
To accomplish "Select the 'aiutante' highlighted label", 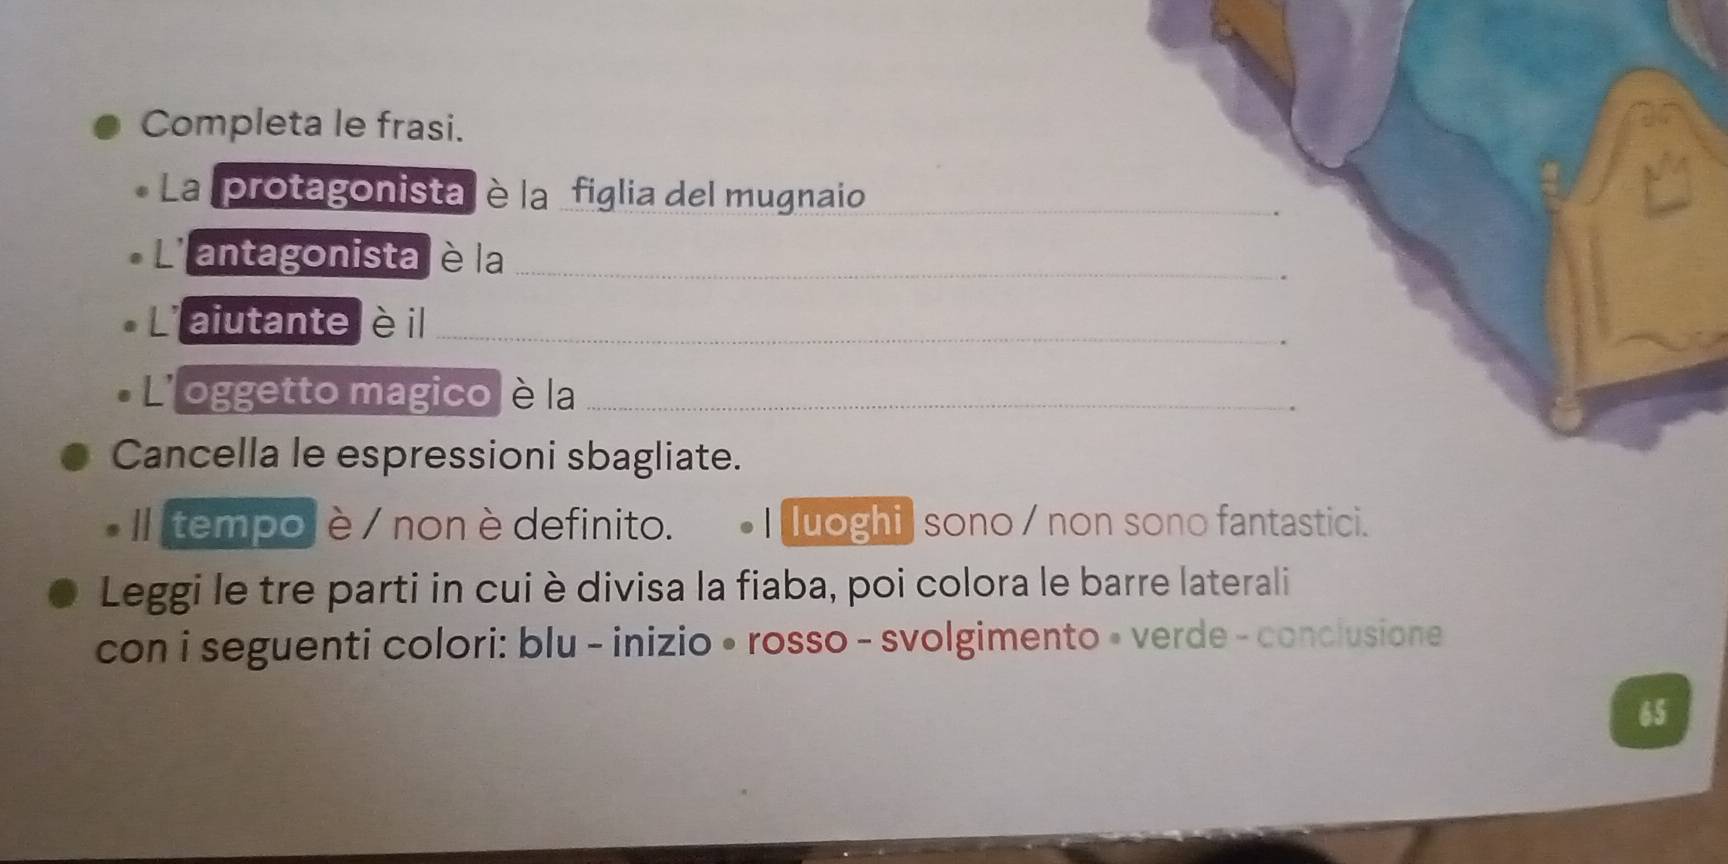I will tap(267, 322).
